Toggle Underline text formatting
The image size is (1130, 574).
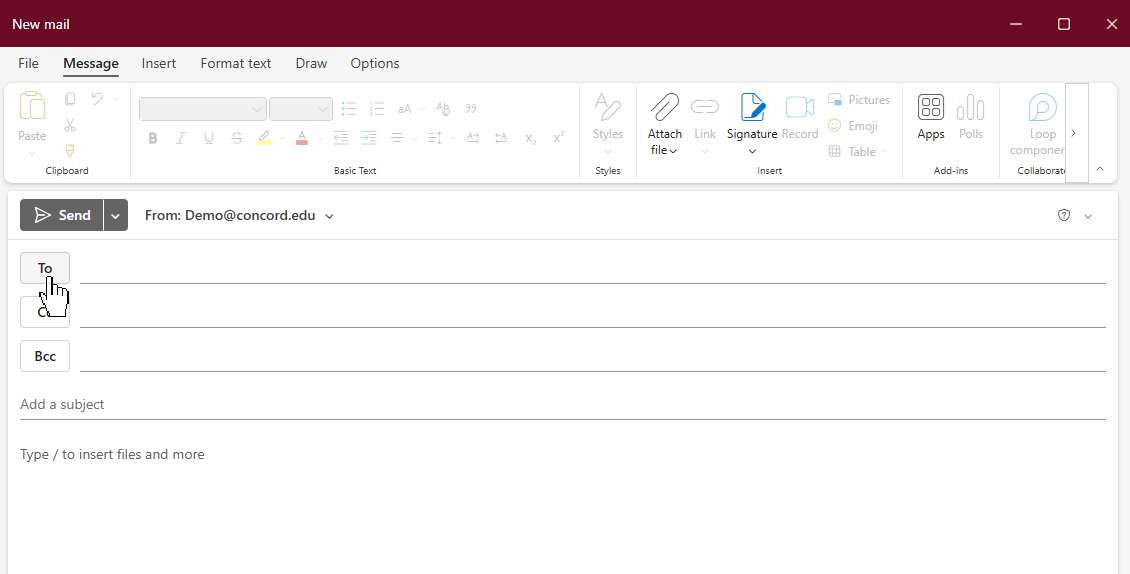208,138
